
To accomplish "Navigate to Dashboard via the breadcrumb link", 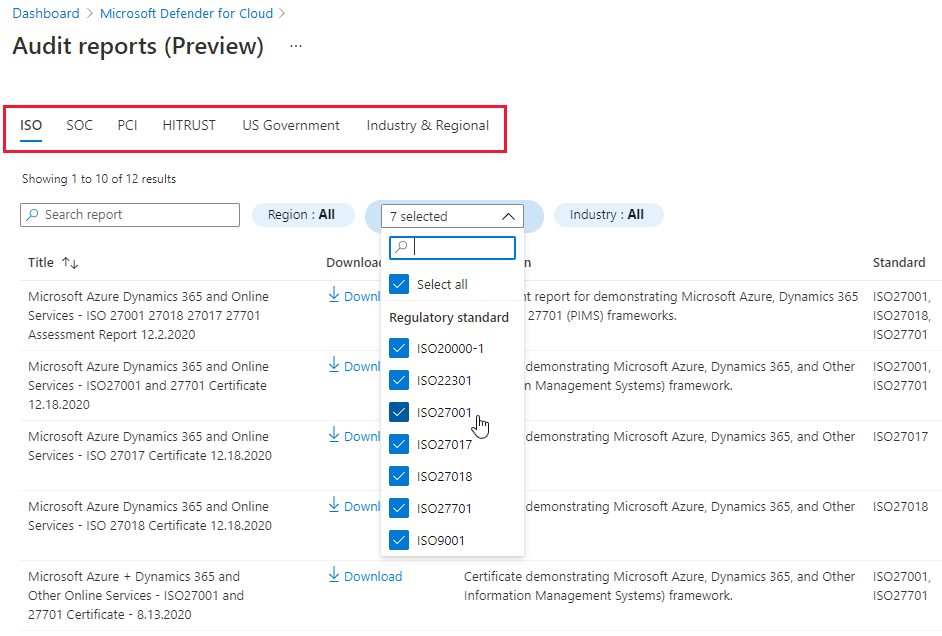I will (x=46, y=13).
